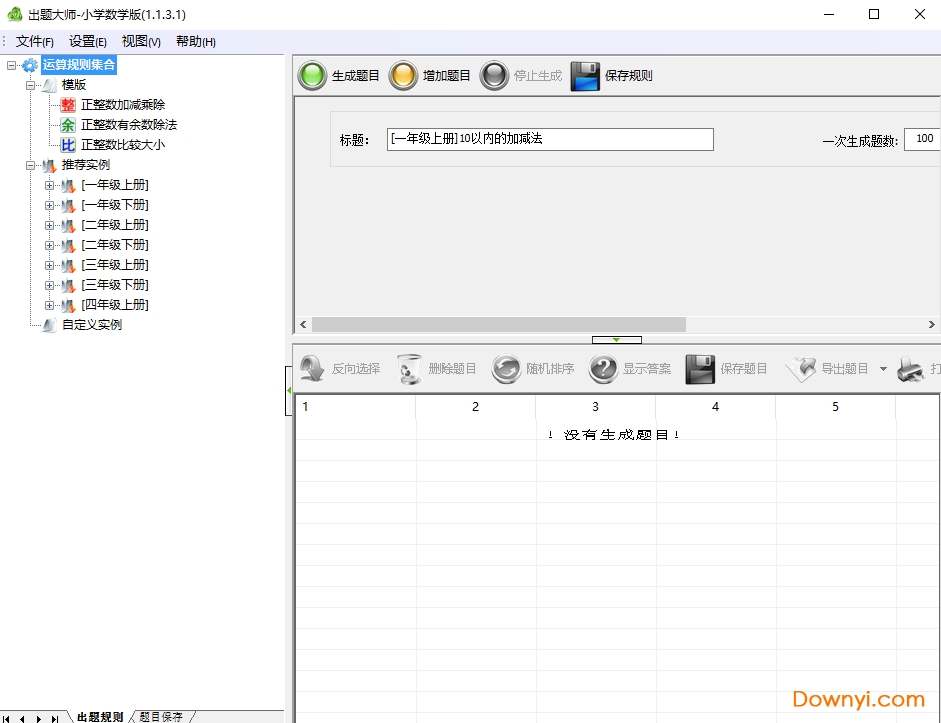Click the yellow 增加题目 add questions icon

click(403, 76)
